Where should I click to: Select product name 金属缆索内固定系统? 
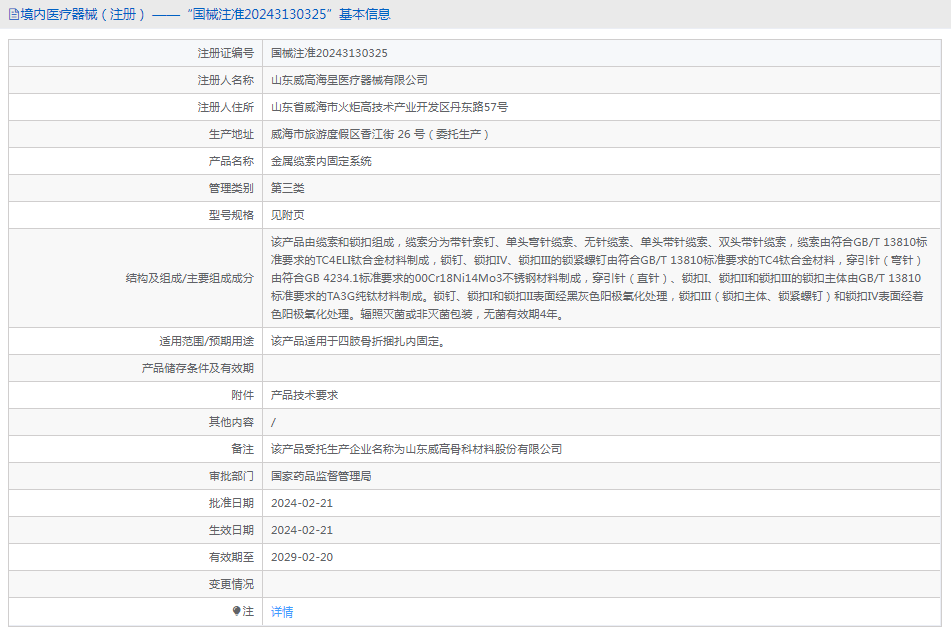pos(321,161)
